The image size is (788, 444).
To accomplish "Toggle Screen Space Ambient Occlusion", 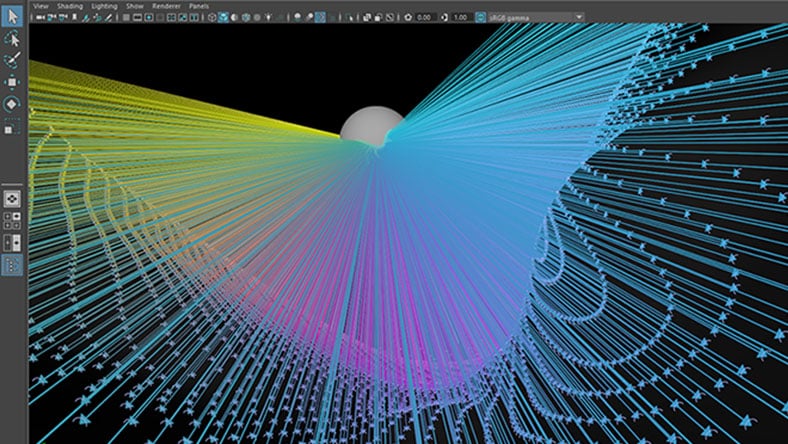I will click(x=298, y=18).
